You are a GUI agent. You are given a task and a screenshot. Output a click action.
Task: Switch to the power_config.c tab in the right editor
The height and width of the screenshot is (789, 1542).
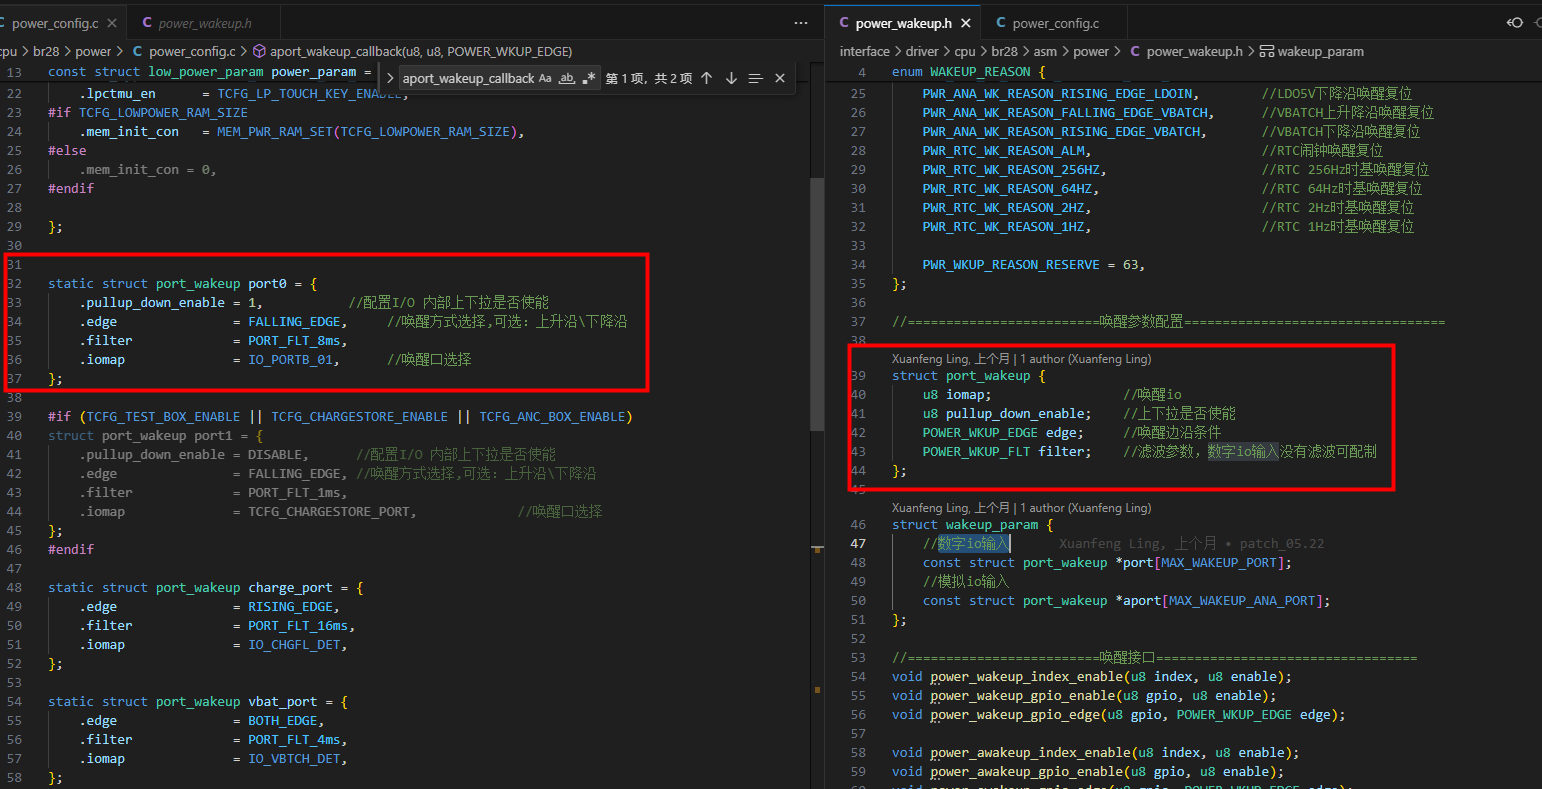pyautogui.click(x=1055, y=23)
